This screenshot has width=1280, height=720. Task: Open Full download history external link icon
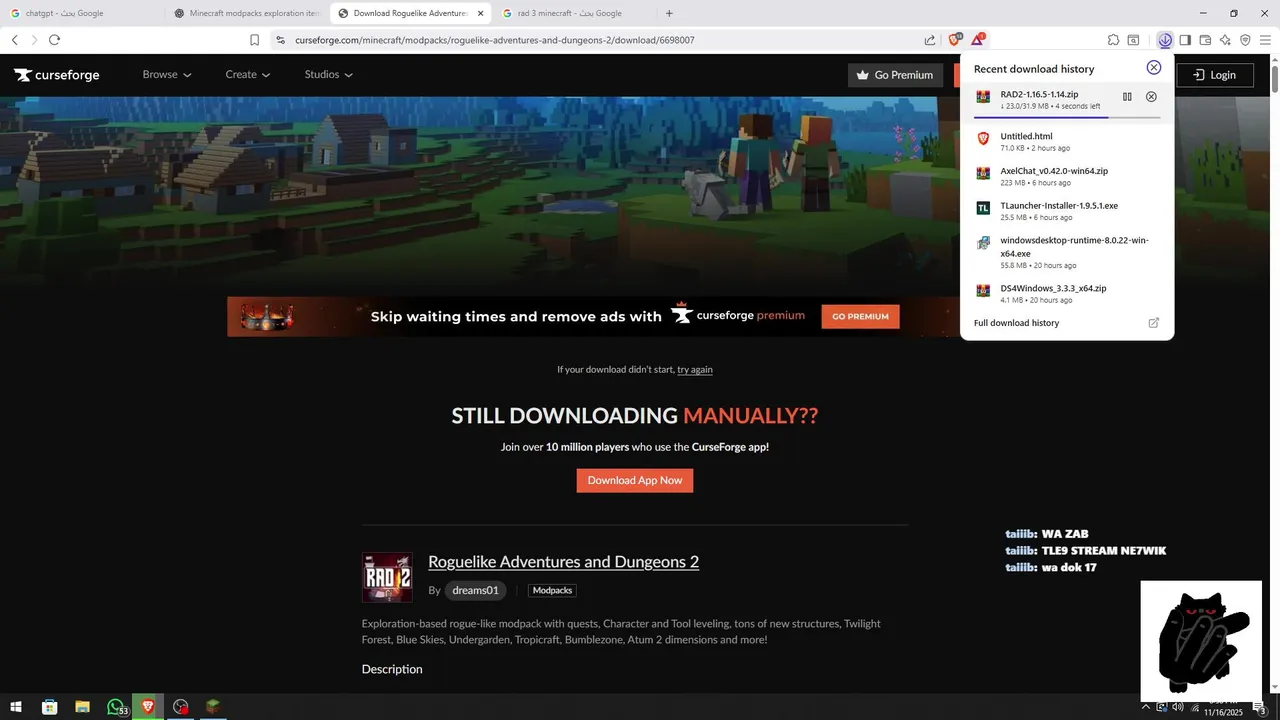1153,323
